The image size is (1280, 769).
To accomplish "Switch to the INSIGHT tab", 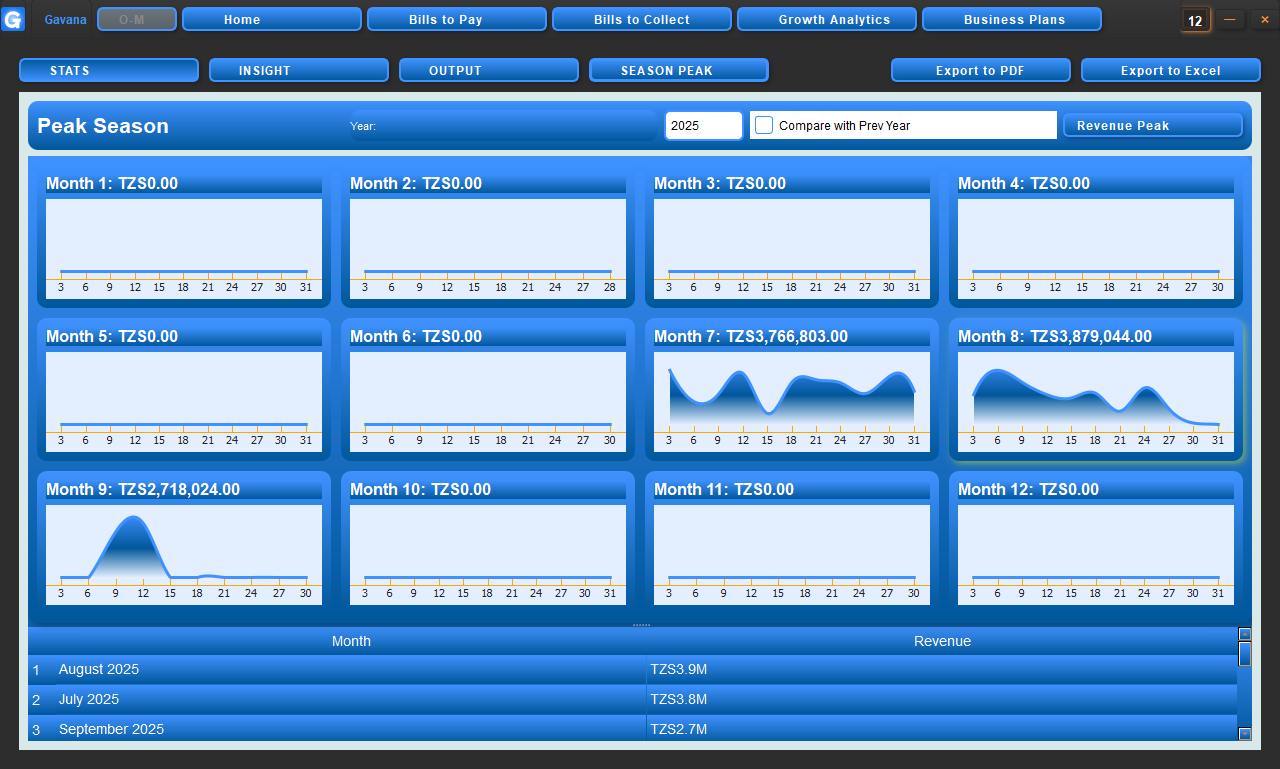I will (x=299, y=70).
